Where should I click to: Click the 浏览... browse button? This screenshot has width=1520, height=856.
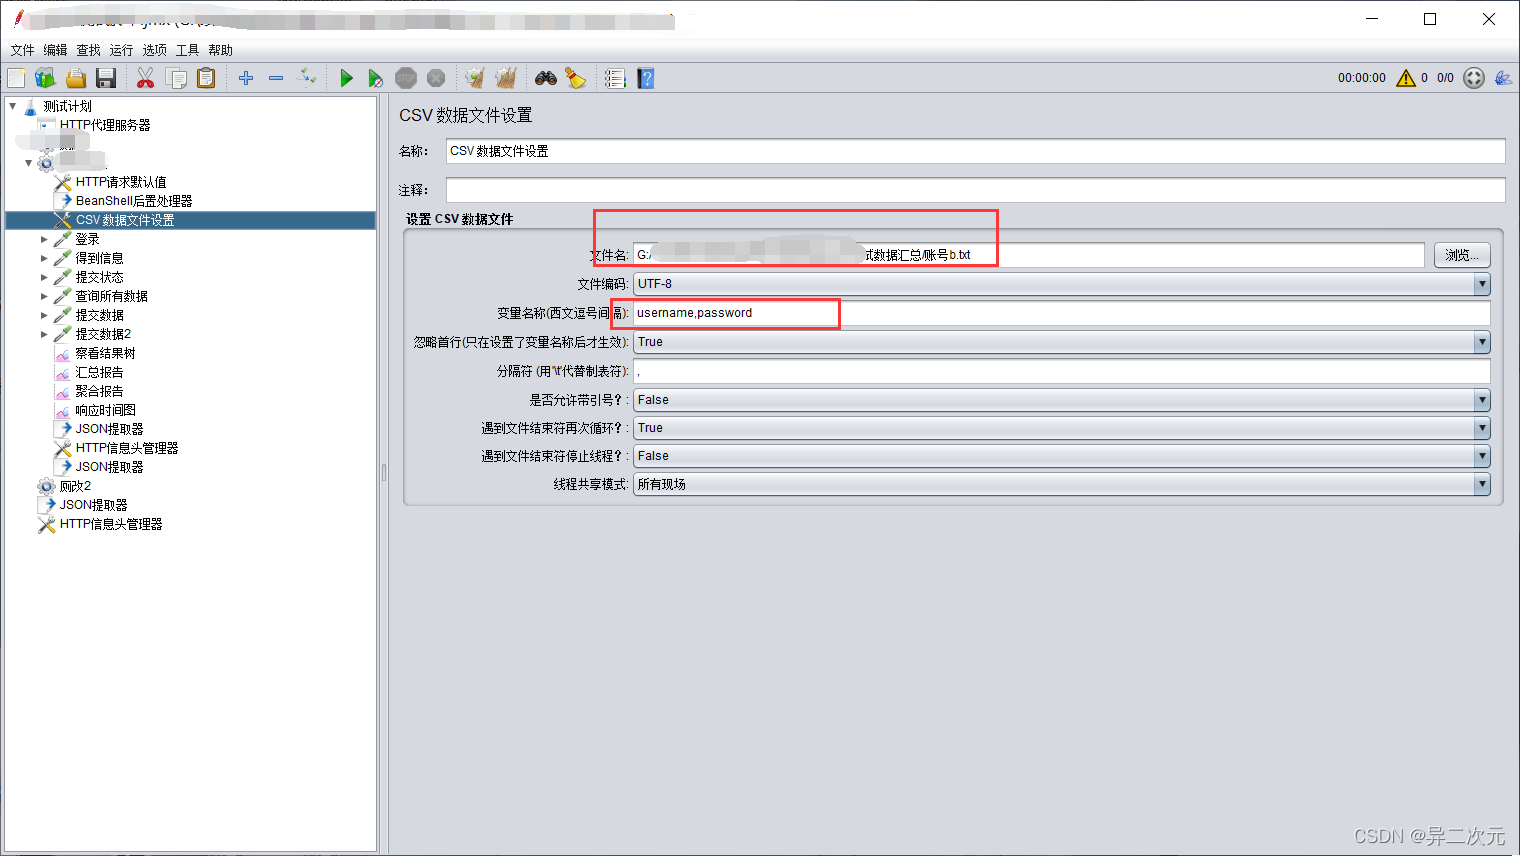(x=1462, y=255)
